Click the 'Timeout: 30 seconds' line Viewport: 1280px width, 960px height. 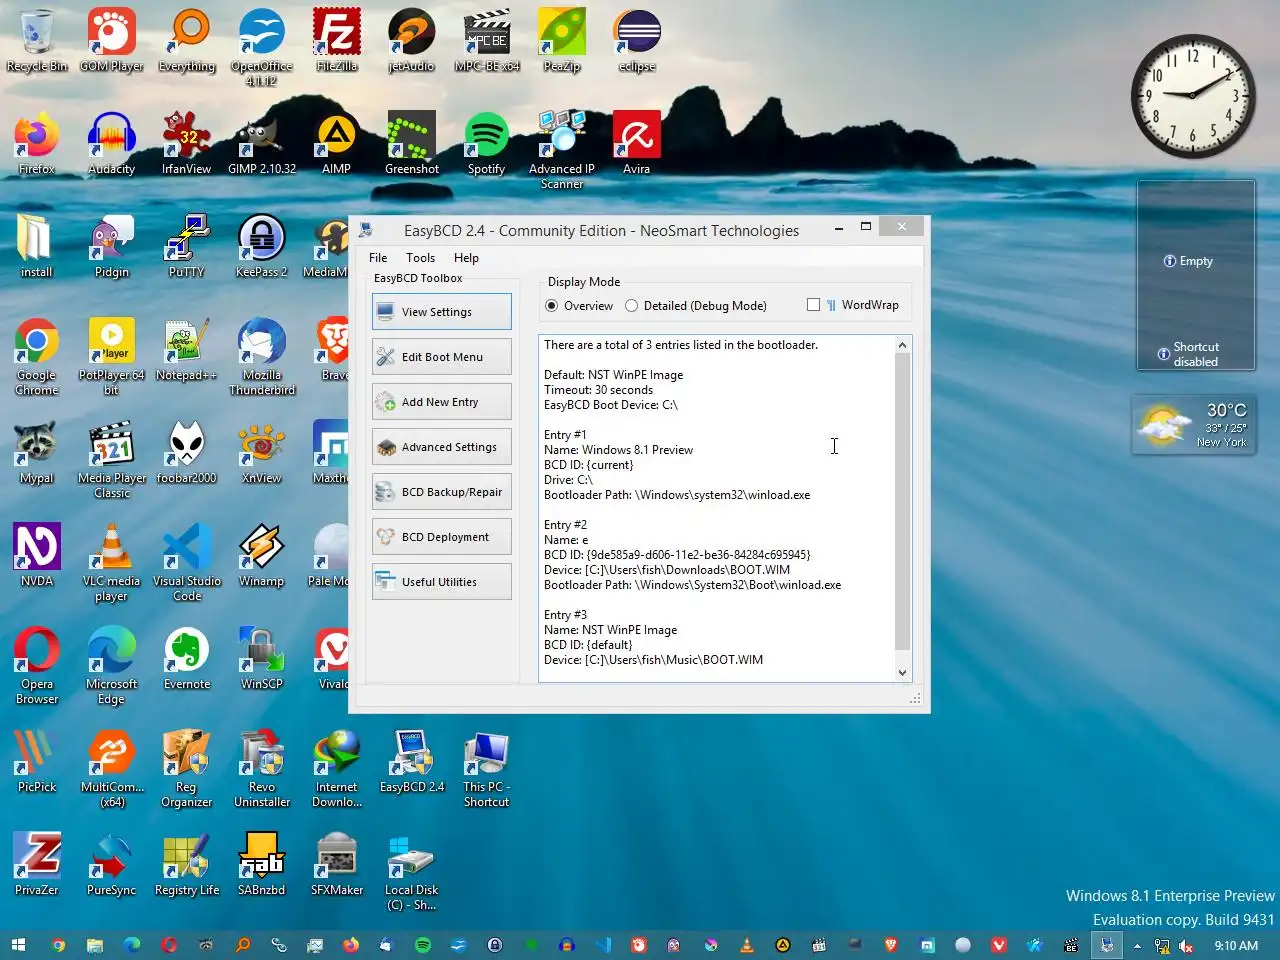click(598, 390)
